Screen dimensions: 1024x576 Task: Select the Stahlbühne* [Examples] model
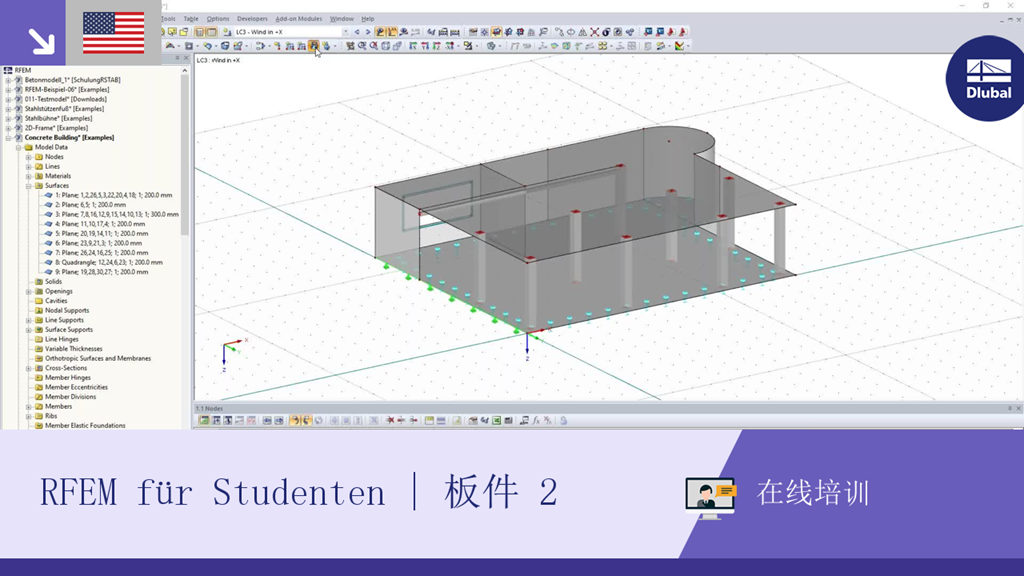(x=59, y=119)
